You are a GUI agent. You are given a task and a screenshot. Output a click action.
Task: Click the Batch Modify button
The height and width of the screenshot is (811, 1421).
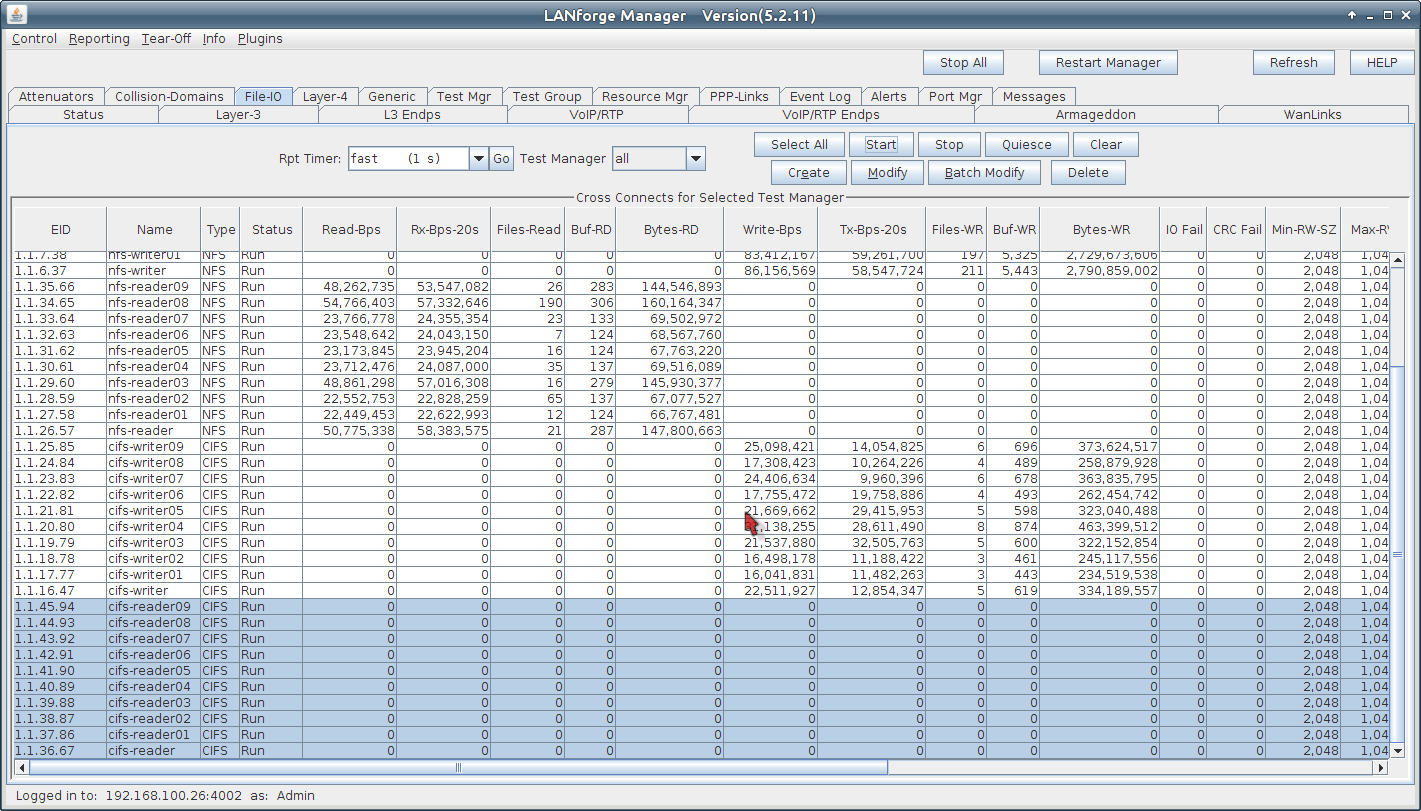(x=984, y=173)
